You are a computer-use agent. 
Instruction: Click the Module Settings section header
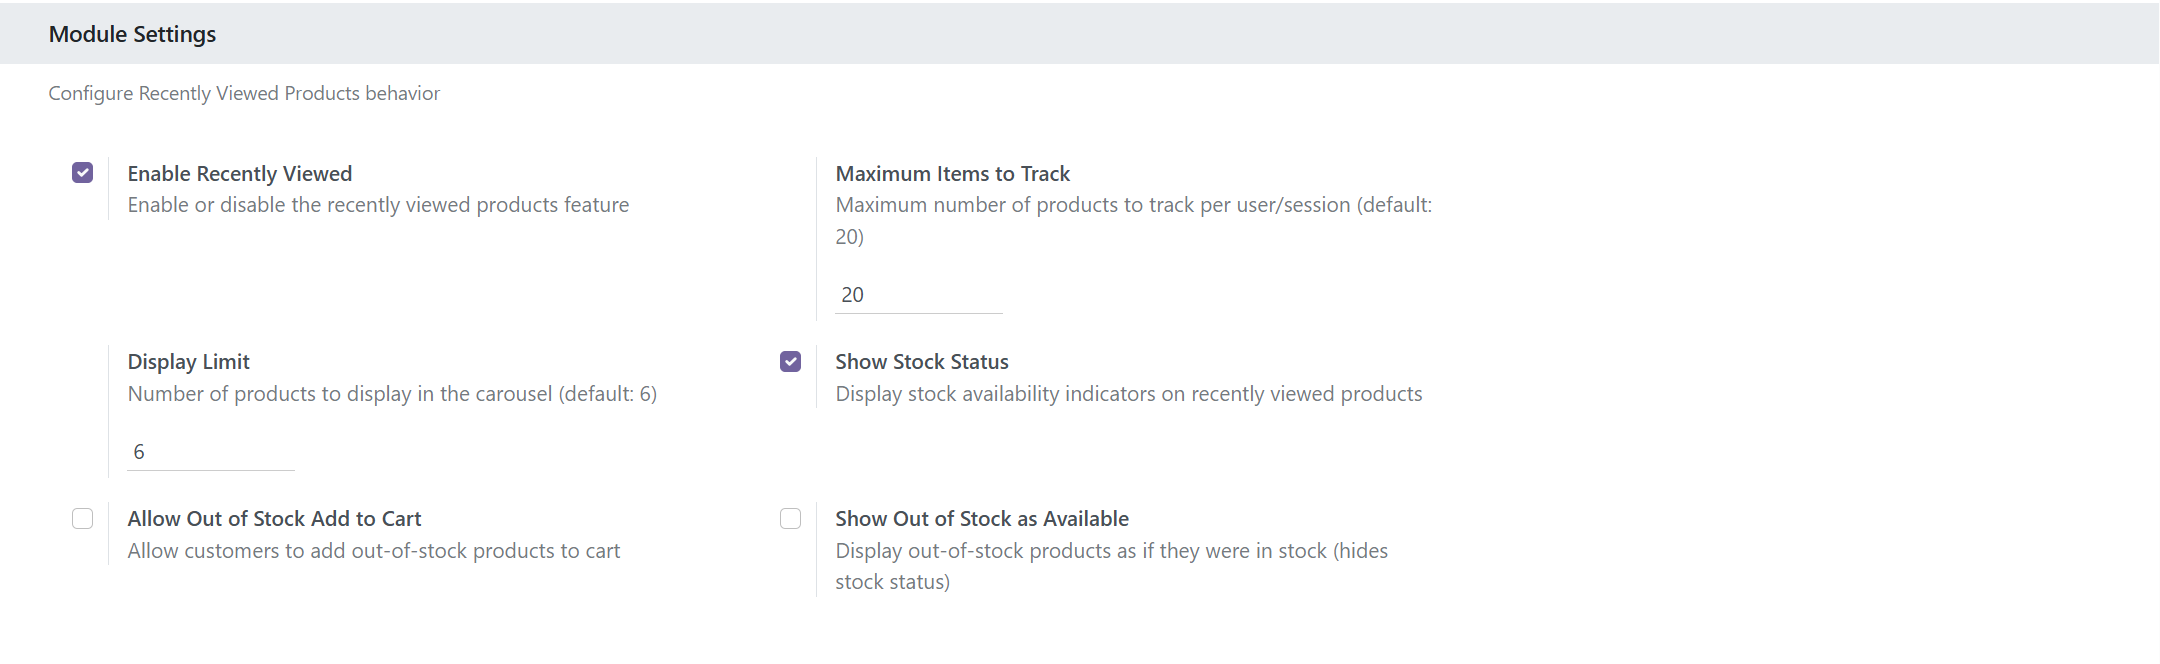tap(133, 33)
